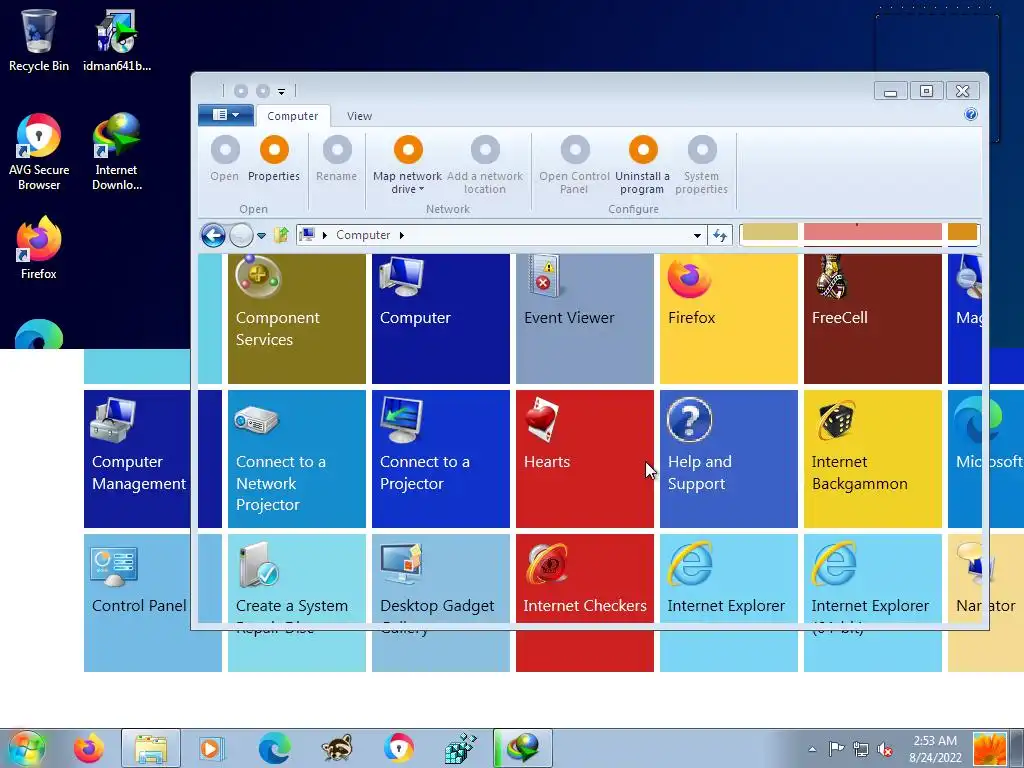
Task: Open the Windows Start button
Action: point(27,748)
